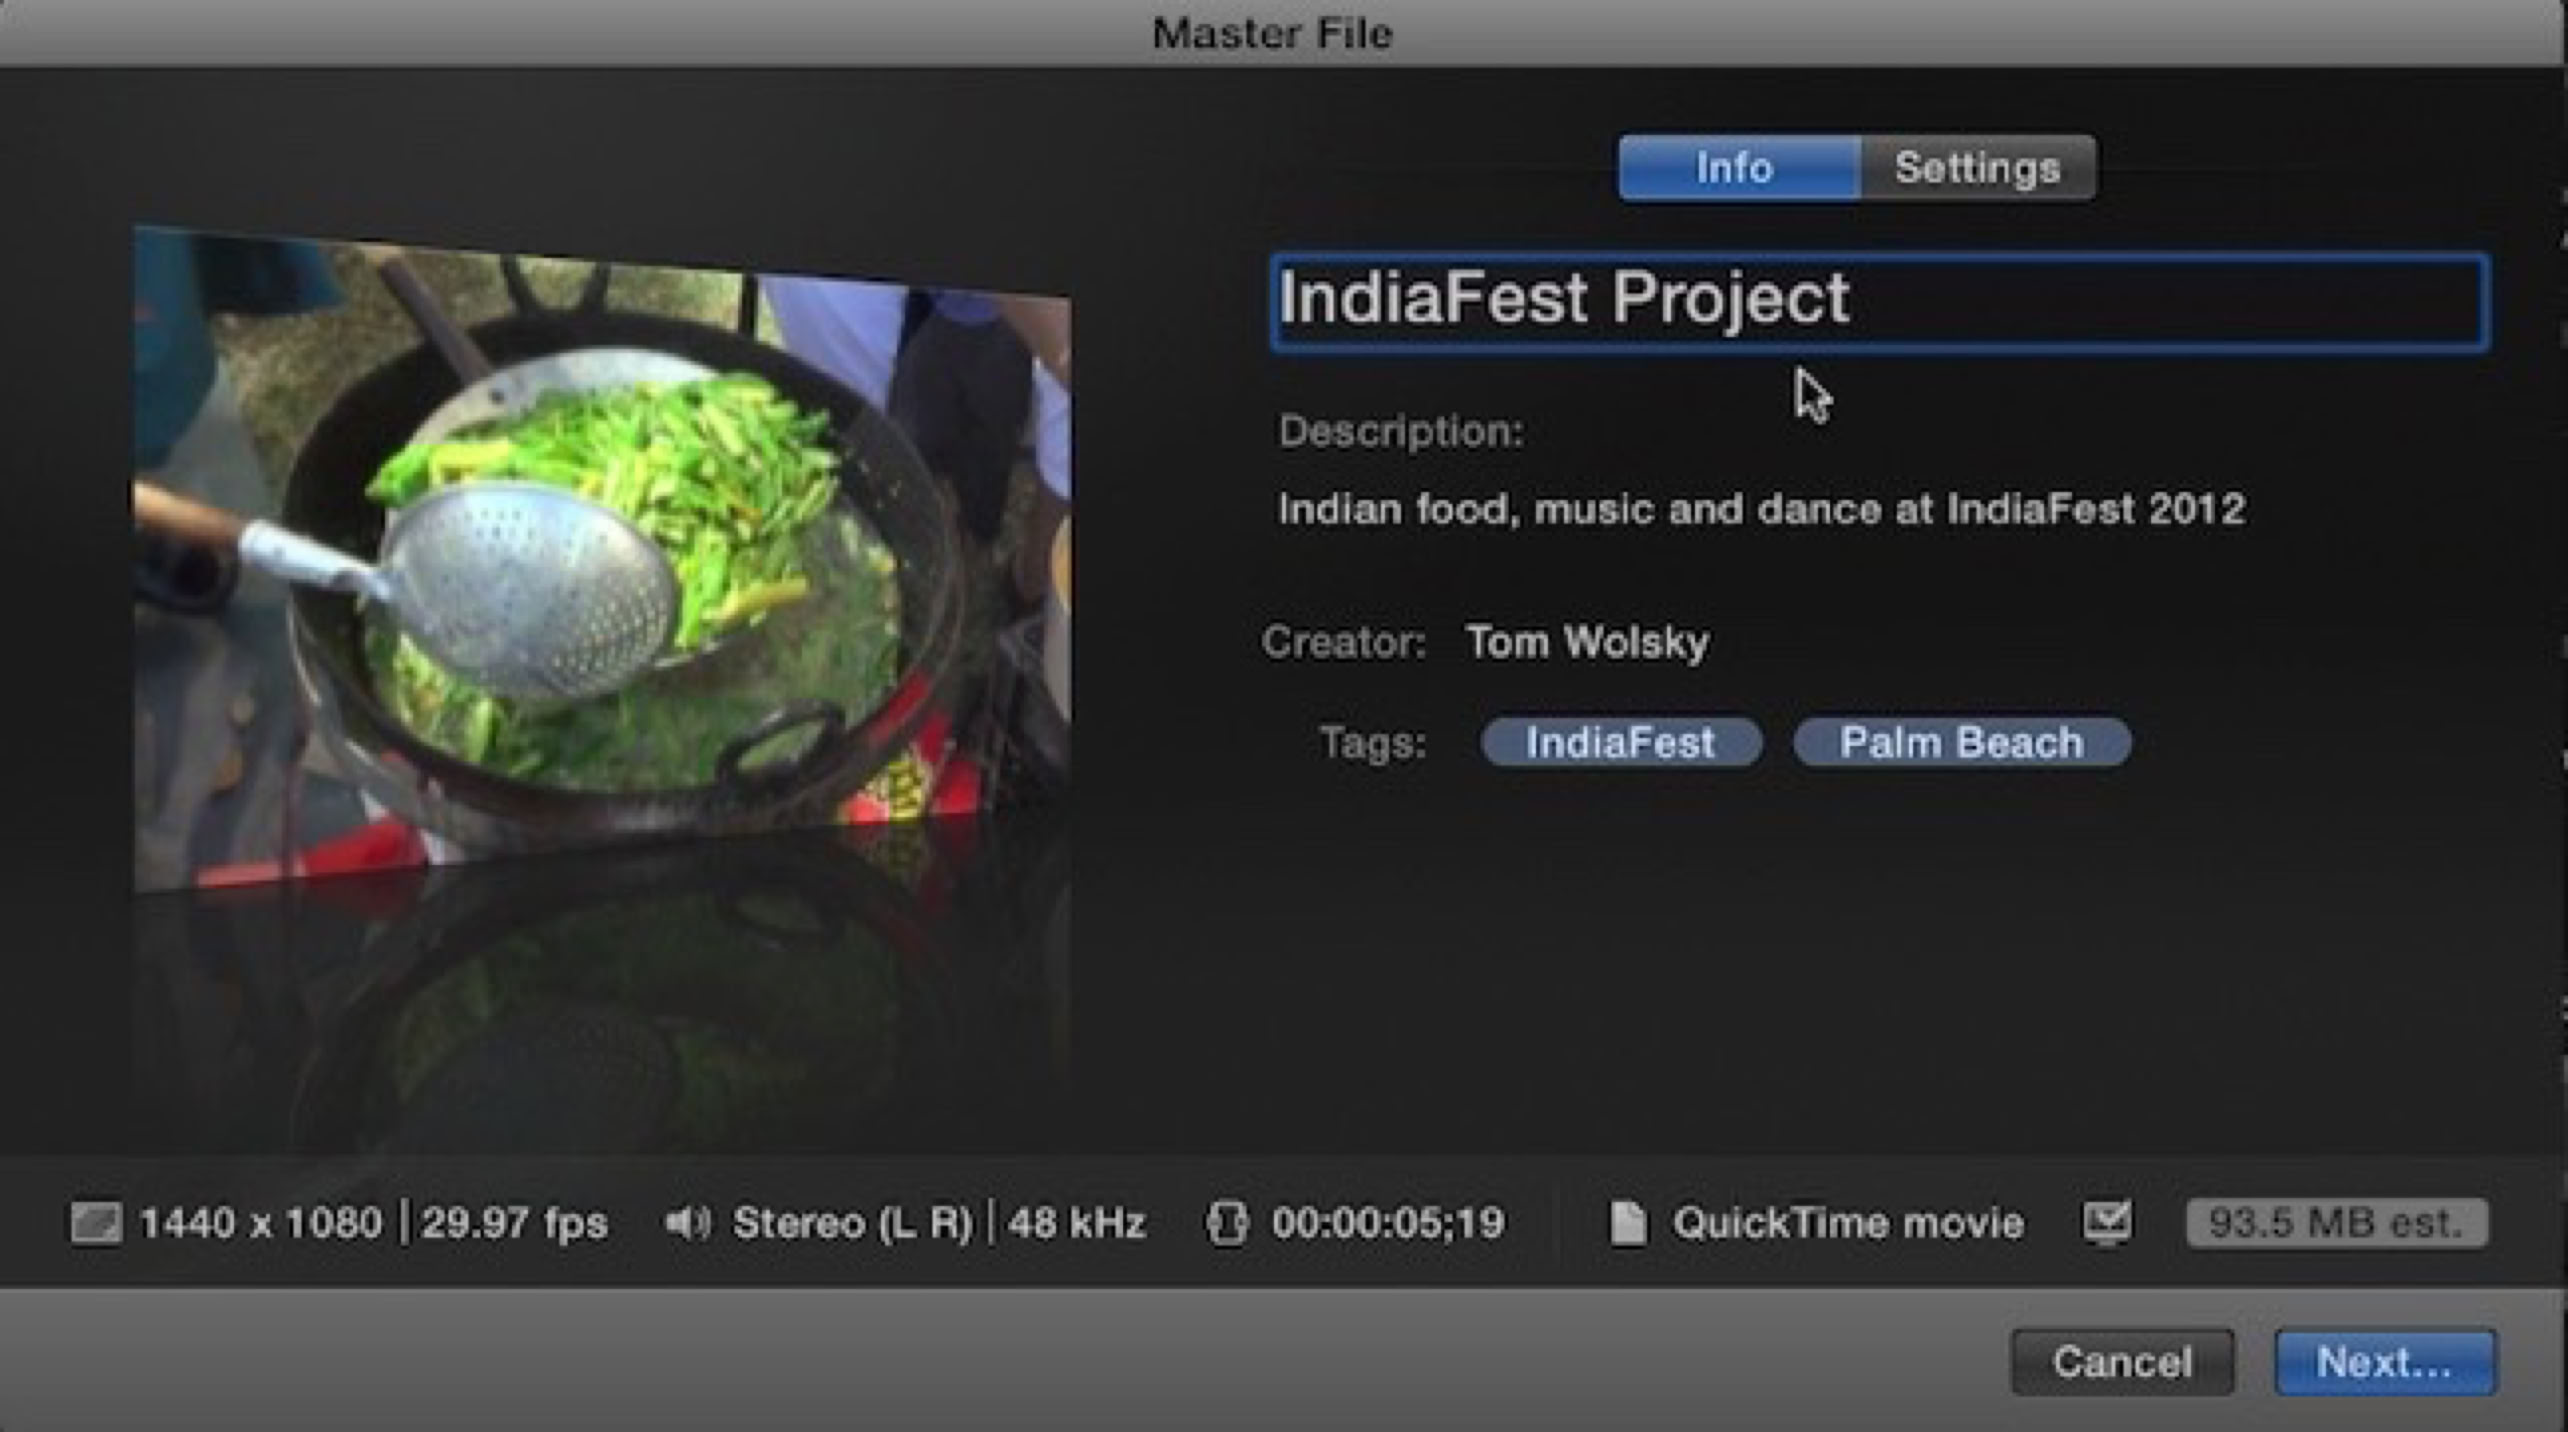Screen dimensions: 2568x1432
Task: Switch to the Settings tab
Action: 1977,168
